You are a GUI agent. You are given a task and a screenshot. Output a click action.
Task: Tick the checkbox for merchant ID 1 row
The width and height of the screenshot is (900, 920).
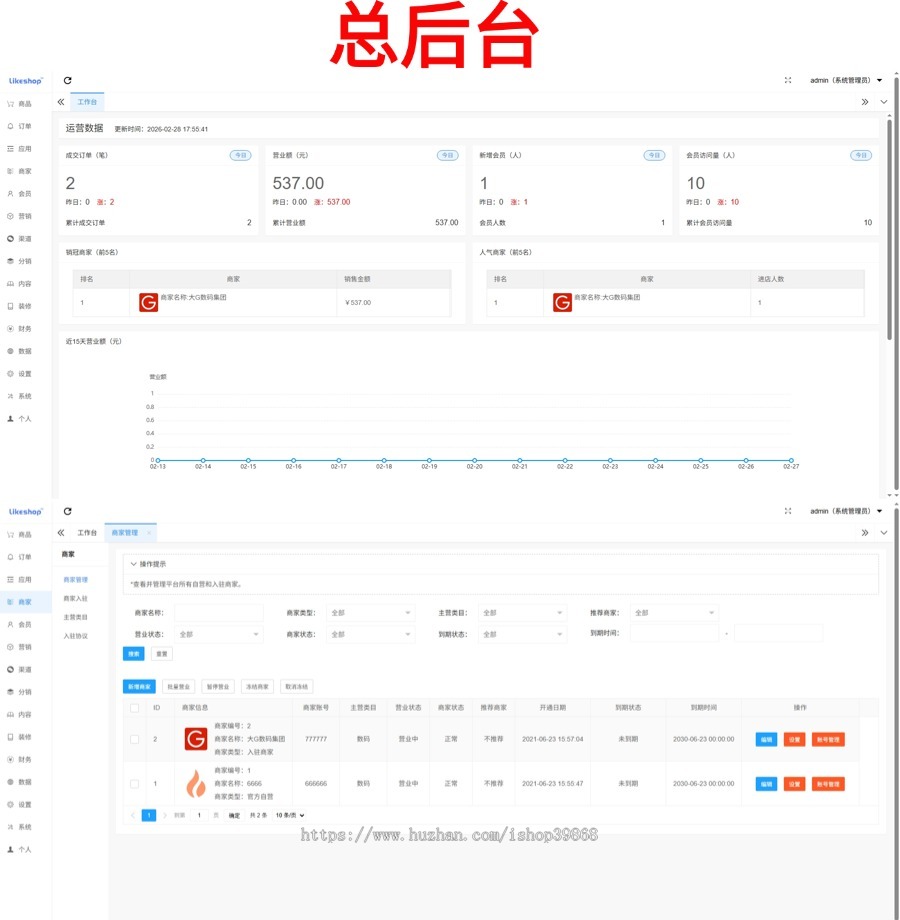click(x=134, y=784)
